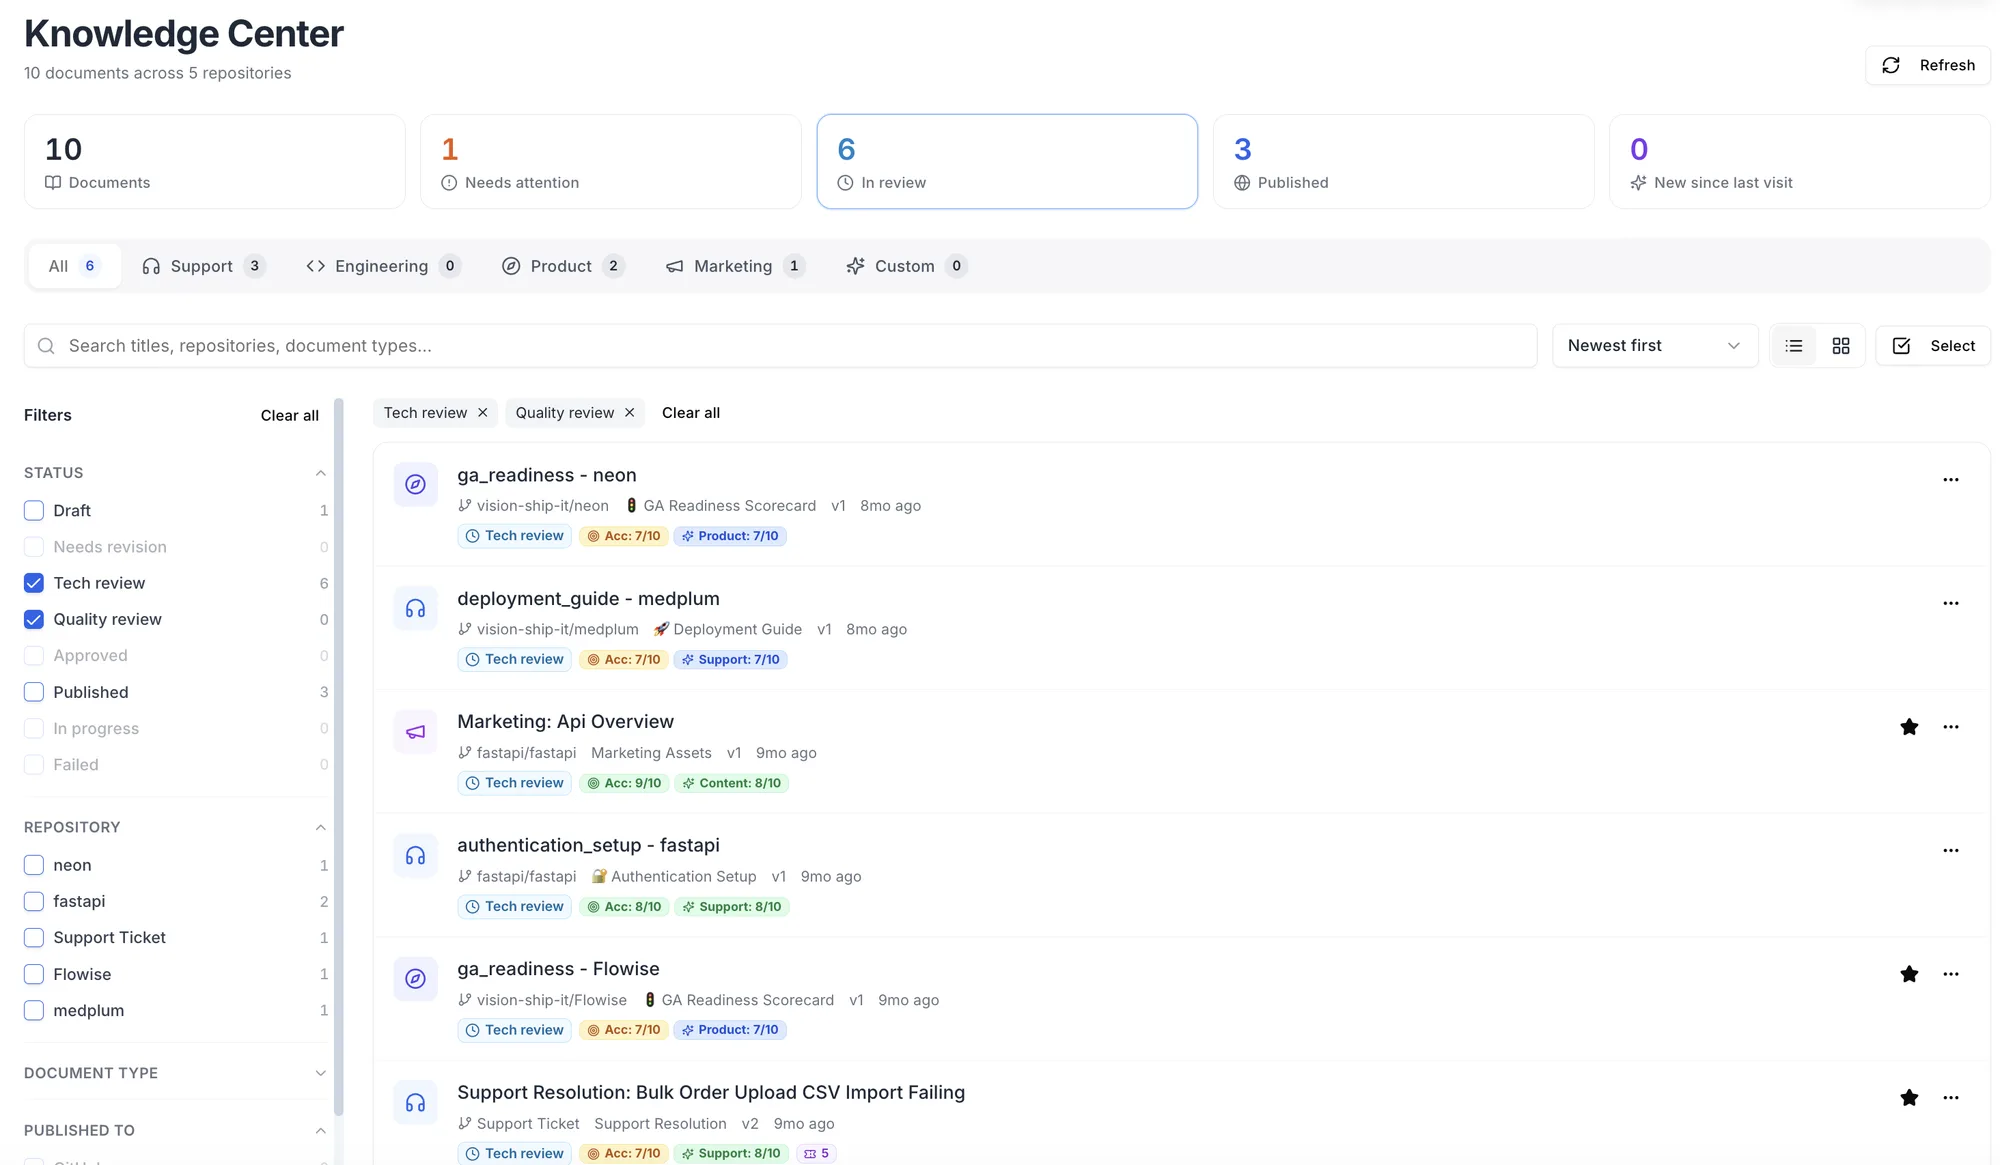Click compass icon of ga_readiness - neon
2000x1165 pixels.
[415, 485]
